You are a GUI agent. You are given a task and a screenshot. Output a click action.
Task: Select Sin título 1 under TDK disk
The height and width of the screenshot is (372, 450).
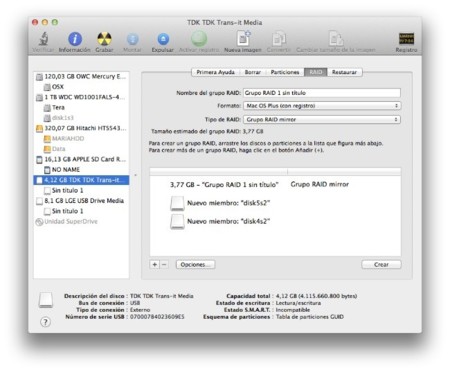tap(81, 190)
